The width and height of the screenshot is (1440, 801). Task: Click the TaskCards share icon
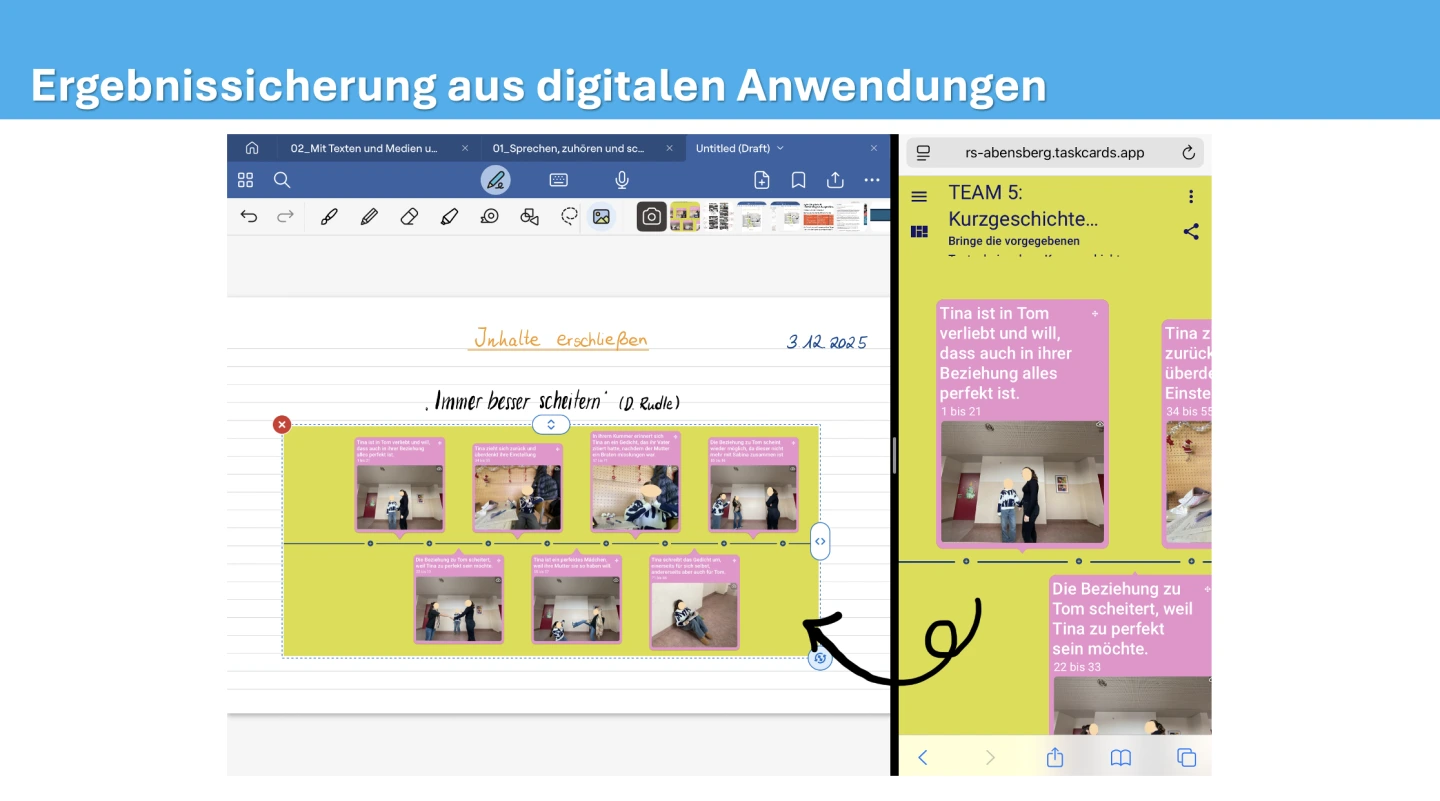pos(1190,232)
